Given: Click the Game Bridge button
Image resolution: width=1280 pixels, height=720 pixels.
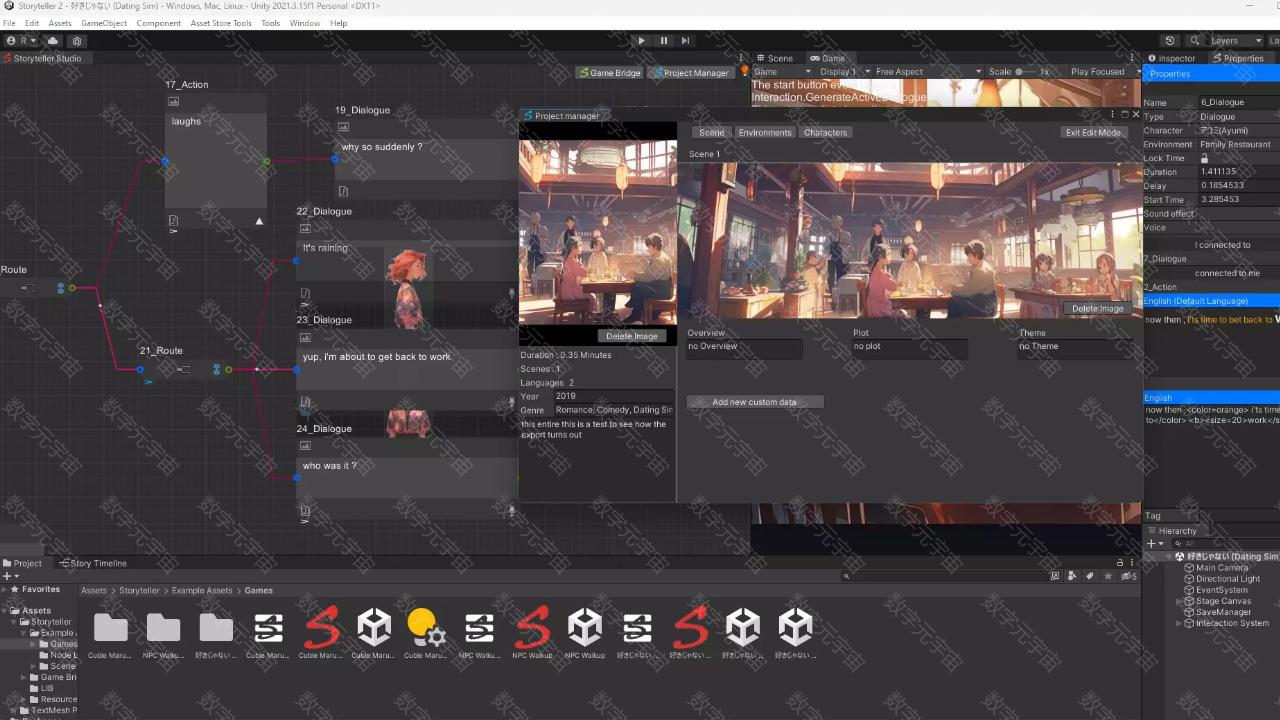Looking at the screenshot, I should click(x=610, y=72).
